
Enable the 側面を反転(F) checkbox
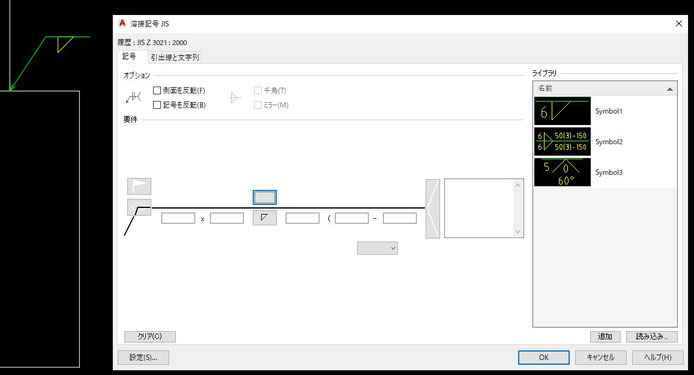[x=157, y=90]
